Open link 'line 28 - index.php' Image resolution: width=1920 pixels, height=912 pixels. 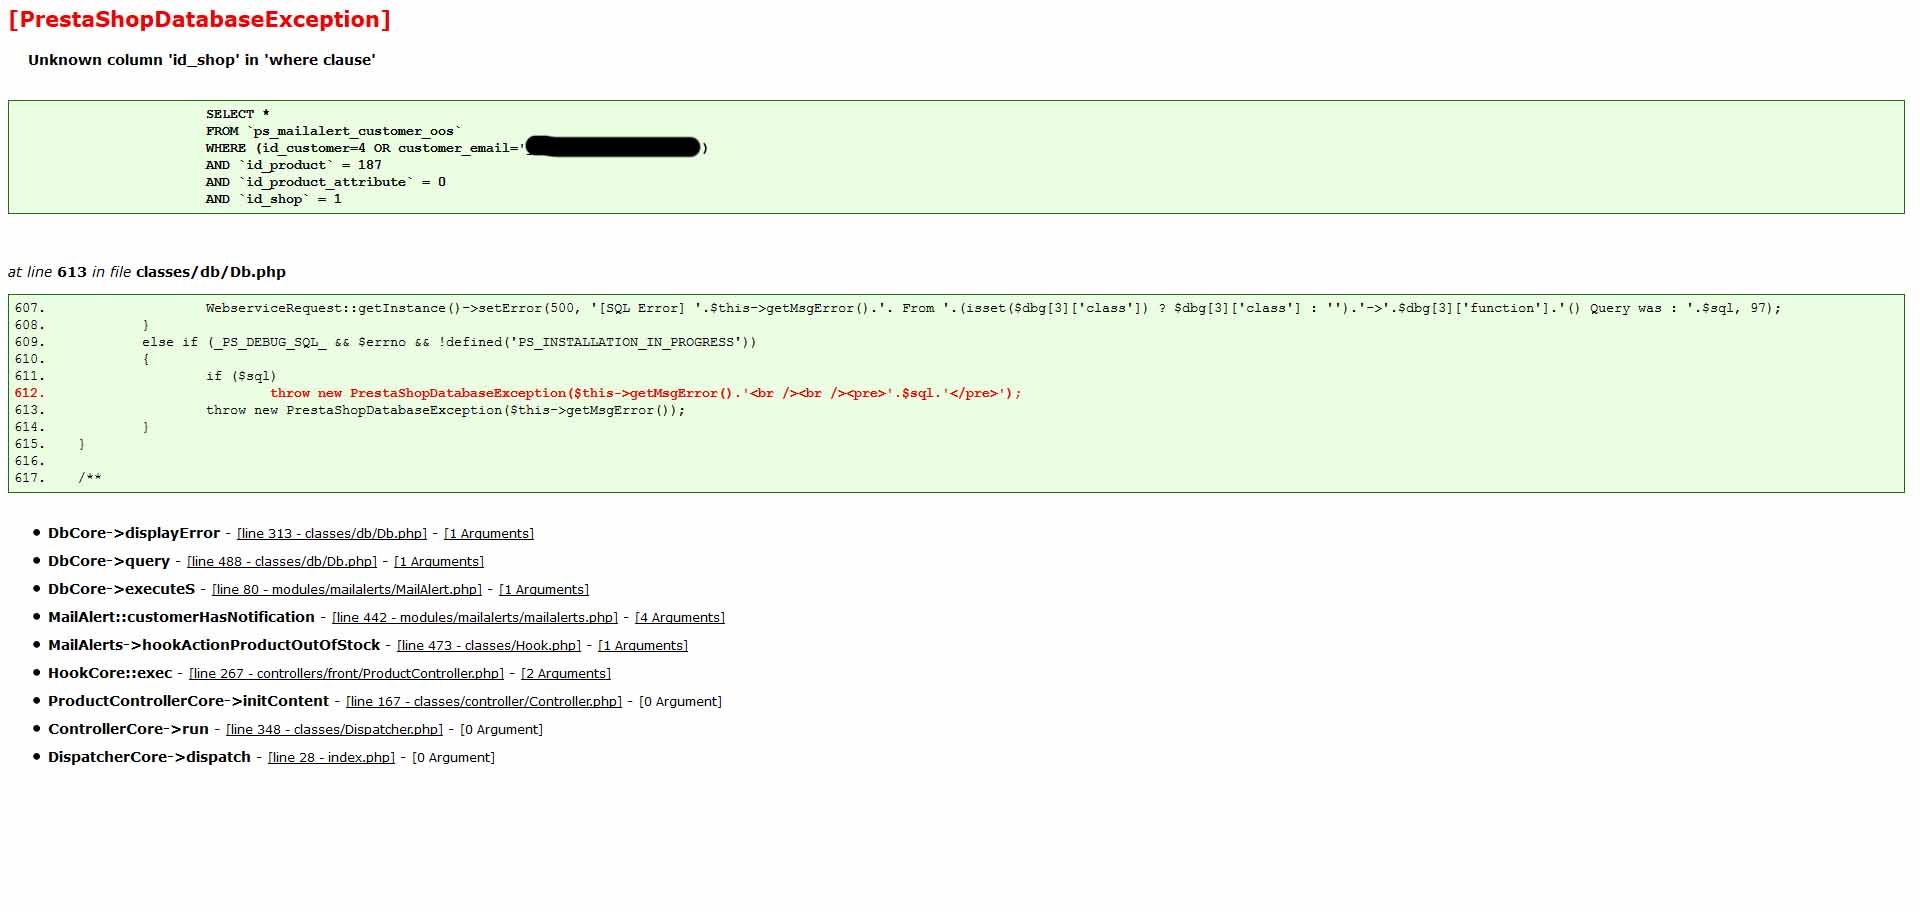(331, 758)
